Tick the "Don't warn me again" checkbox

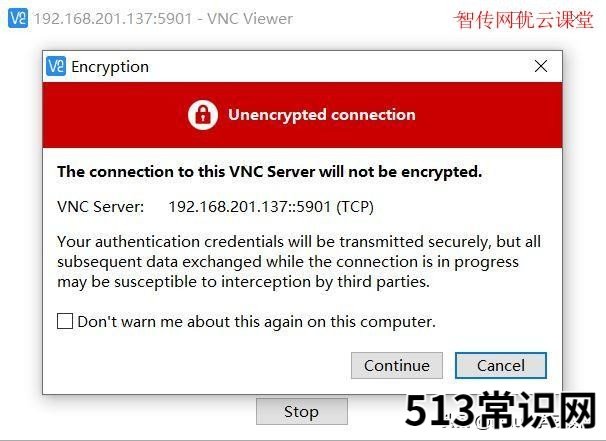(65, 321)
